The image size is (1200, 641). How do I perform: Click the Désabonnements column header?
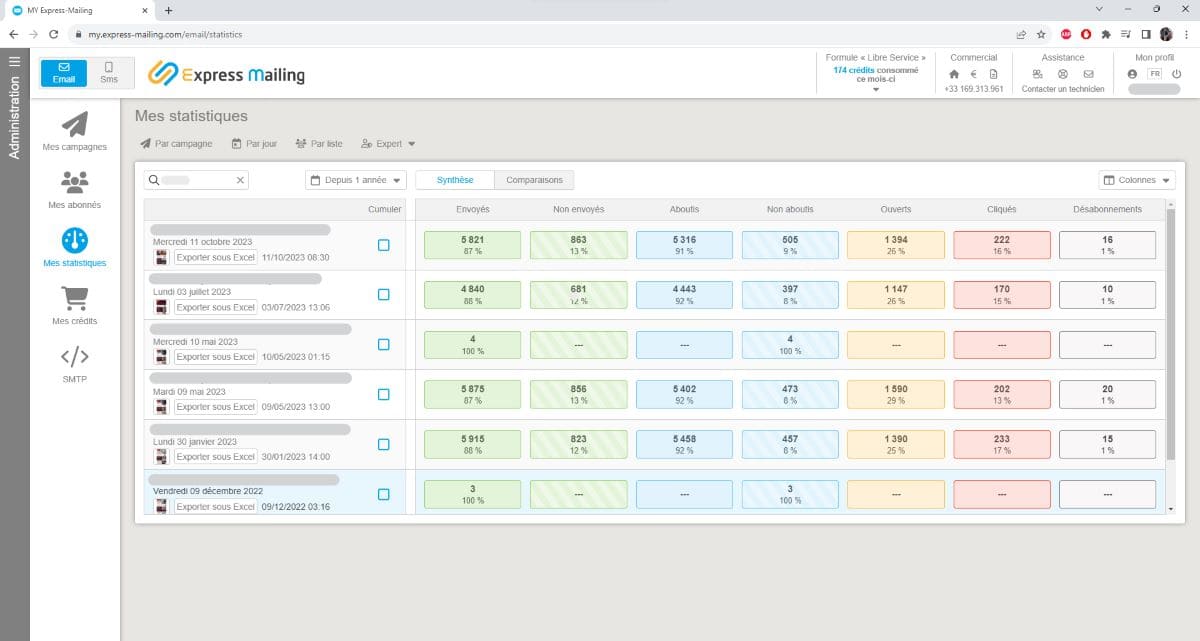(1107, 209)
